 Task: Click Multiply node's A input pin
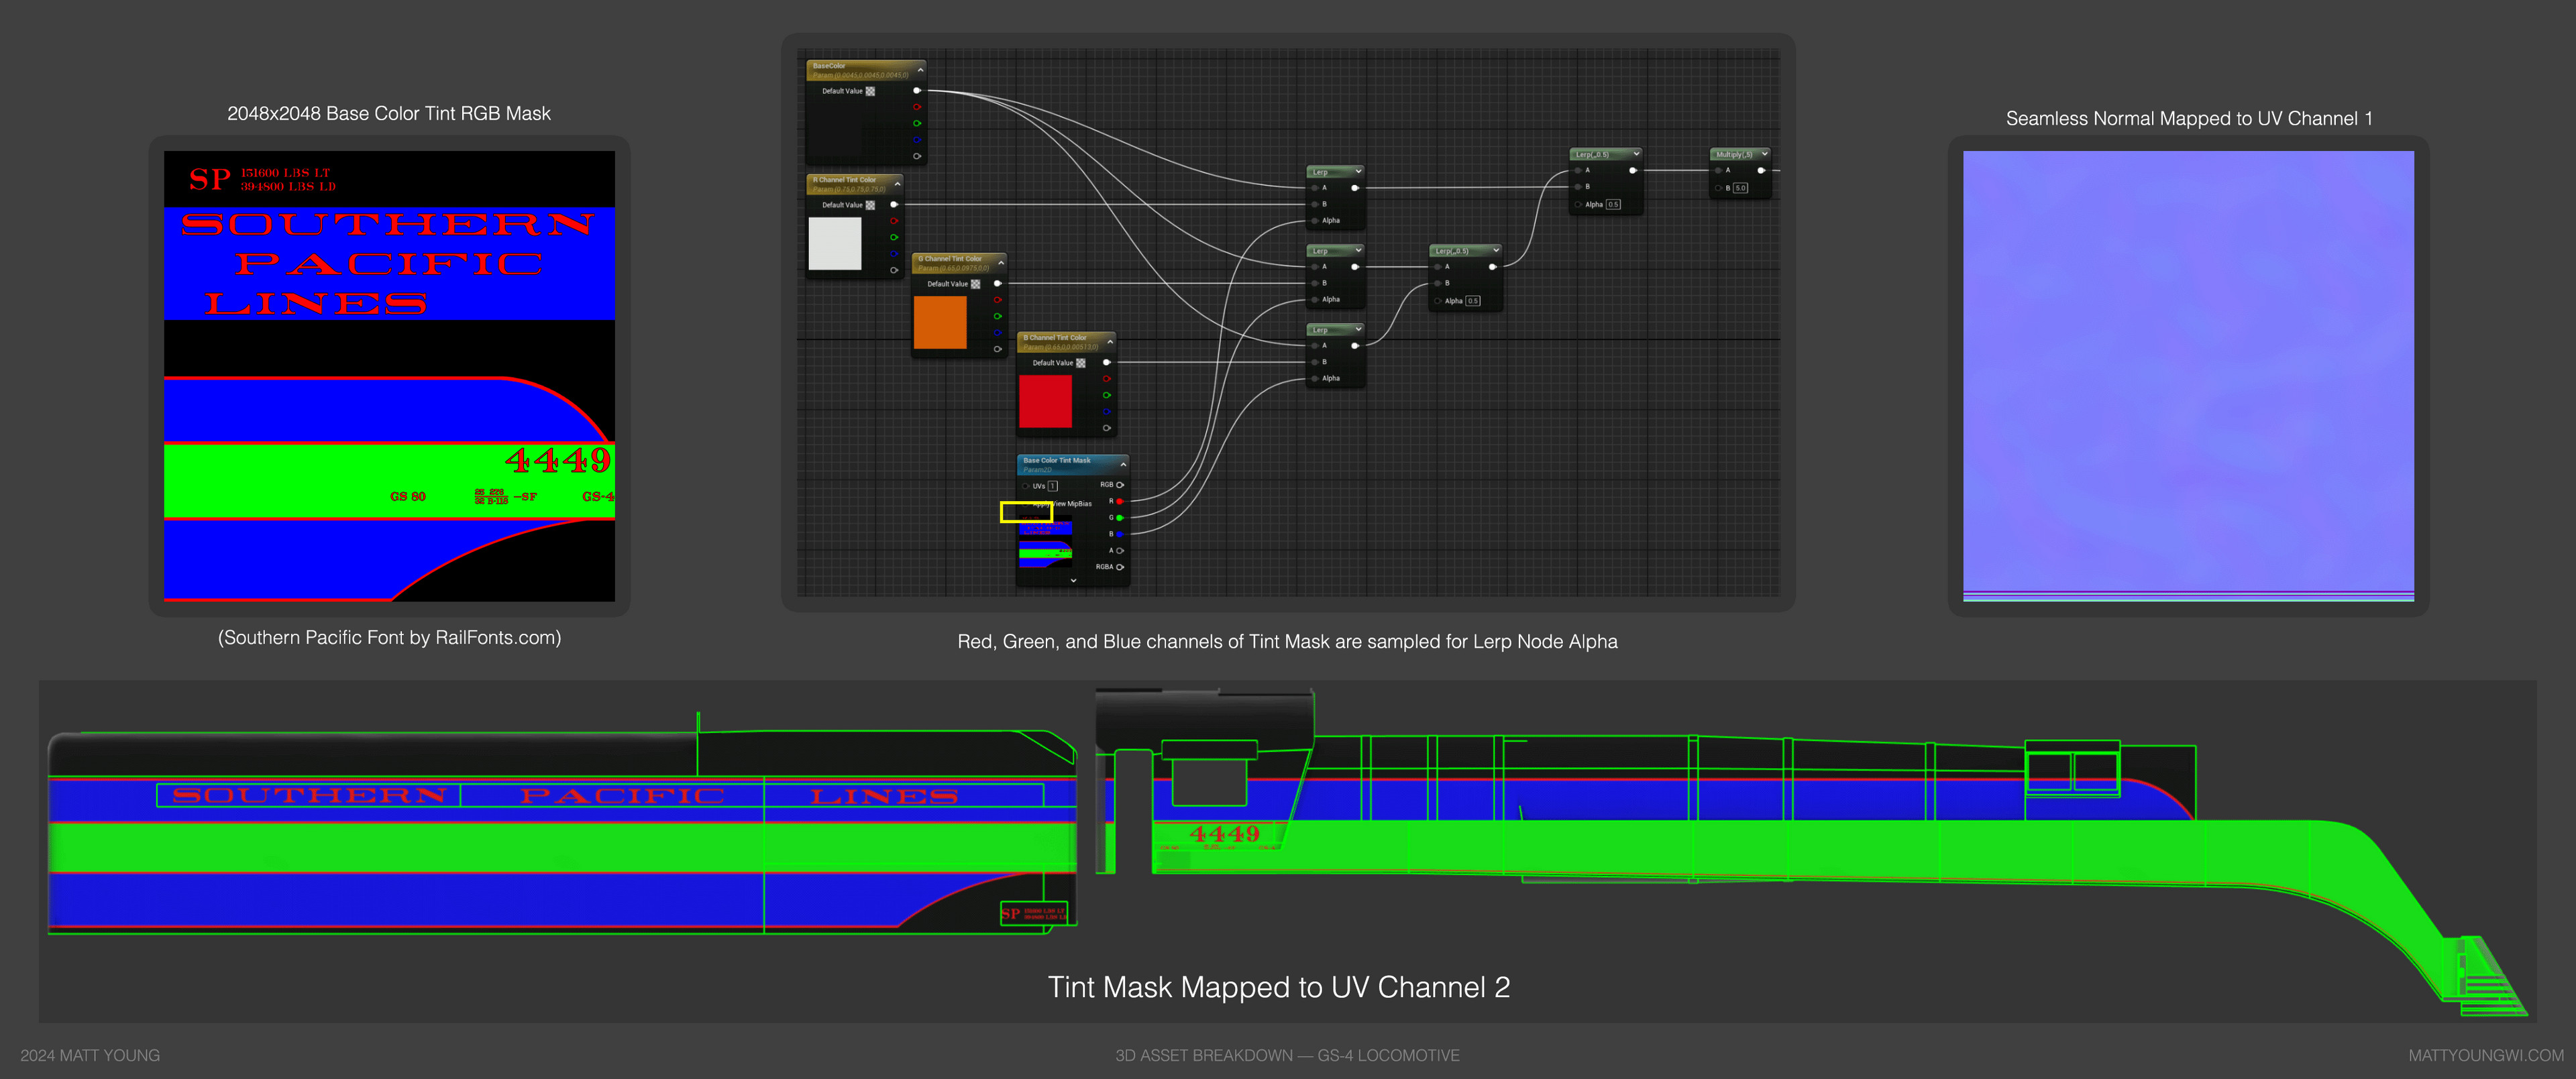(1719, 171)
